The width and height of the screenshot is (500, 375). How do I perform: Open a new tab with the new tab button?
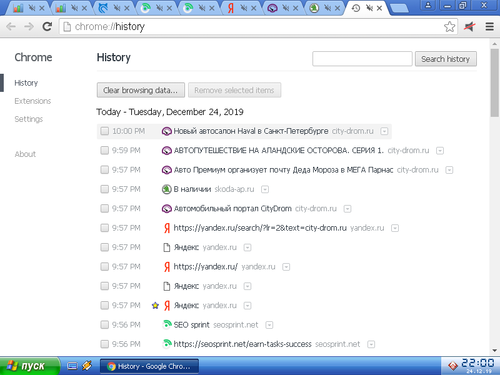[x=399, y=8]
